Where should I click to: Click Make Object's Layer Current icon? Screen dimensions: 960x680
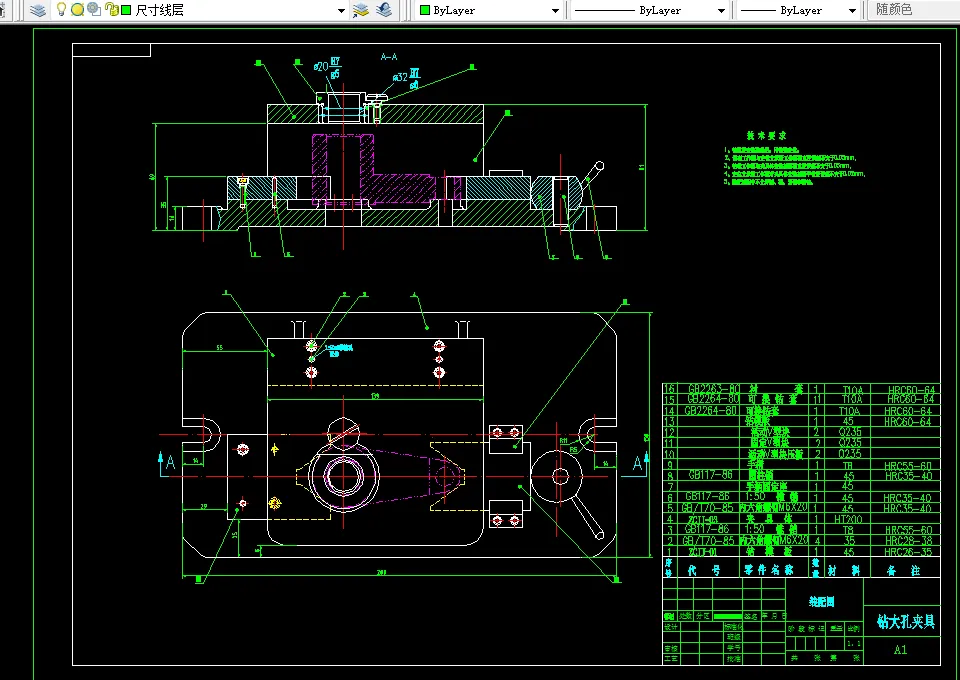361,10
